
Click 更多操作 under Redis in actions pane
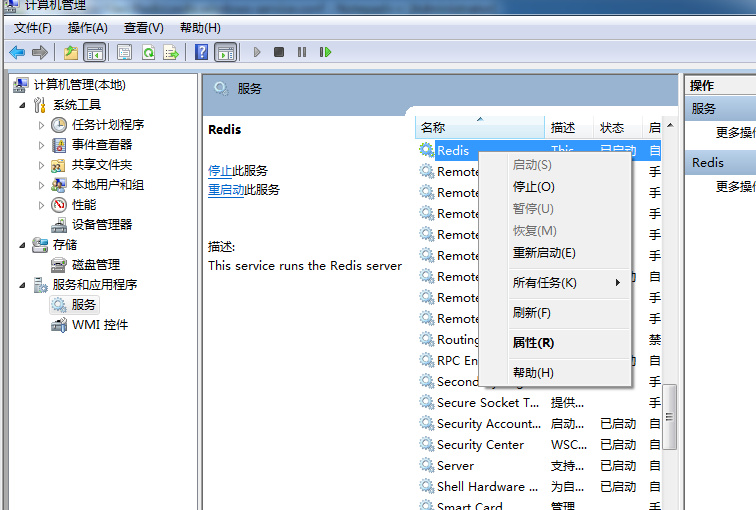tap(735, 187)
